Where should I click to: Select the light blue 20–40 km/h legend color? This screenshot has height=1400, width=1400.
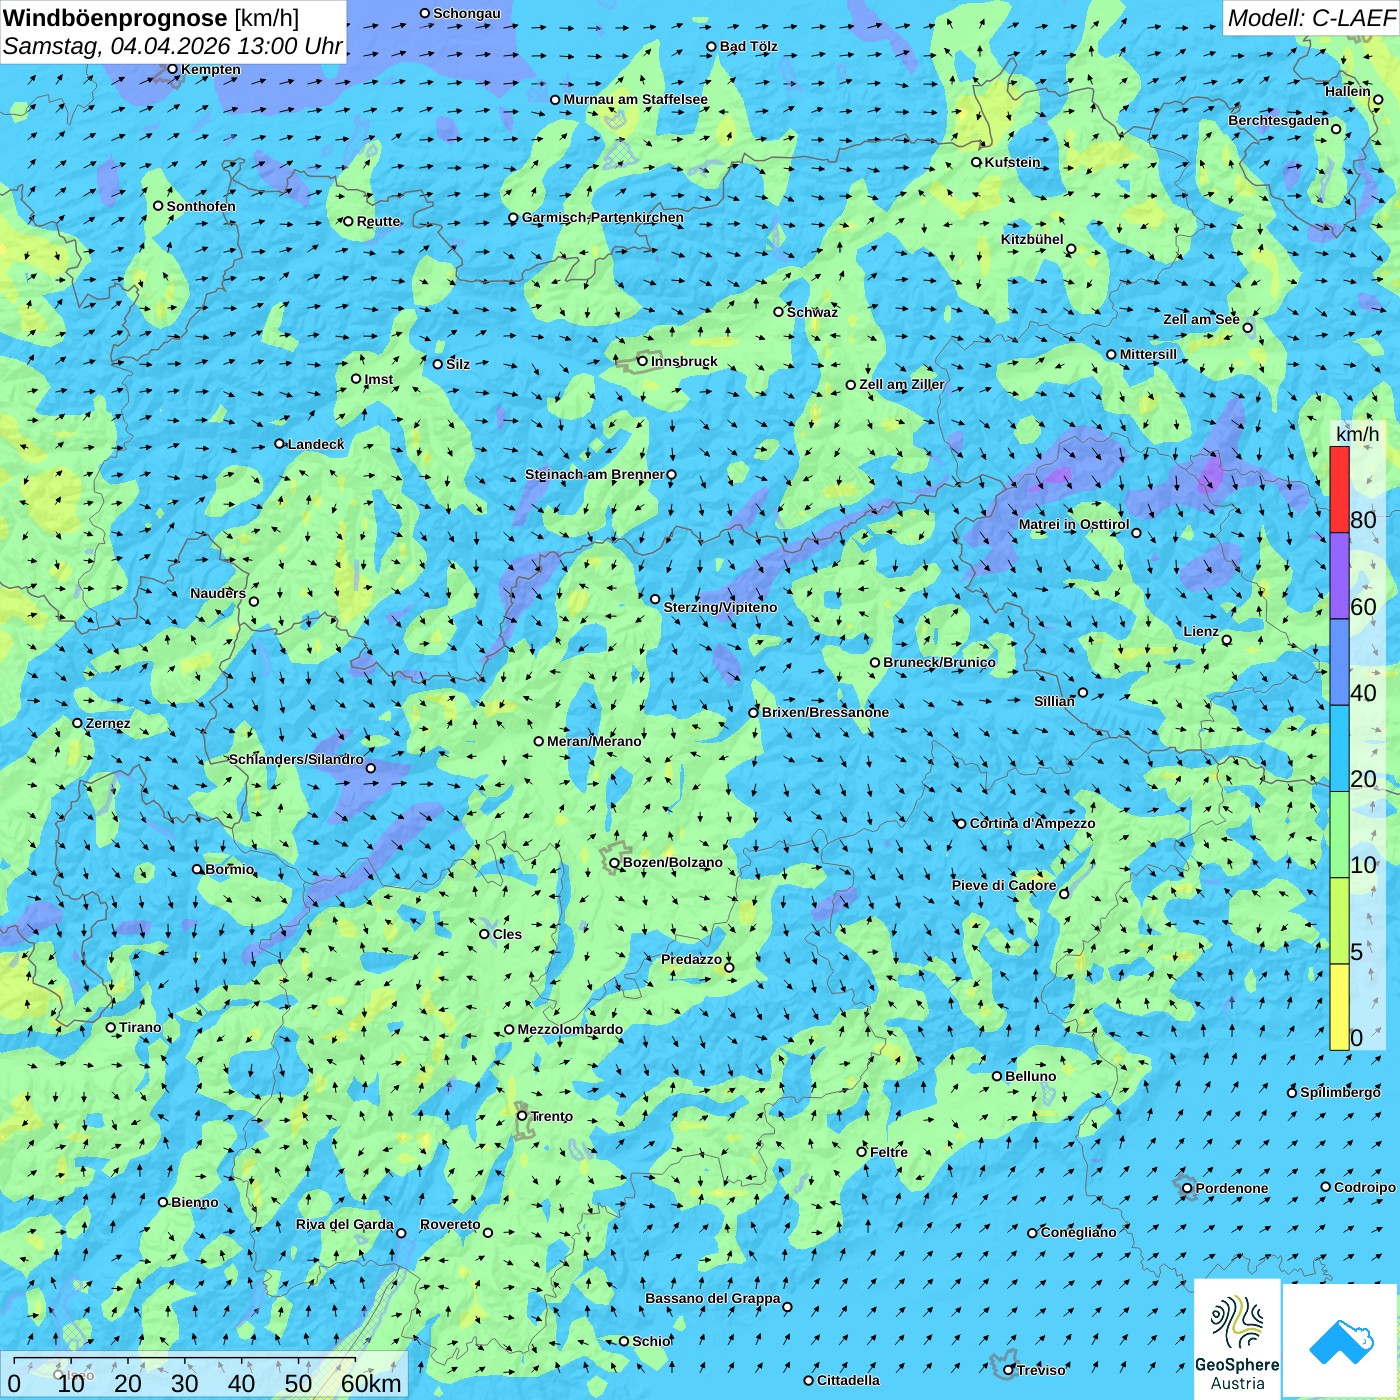pos(1339,748)
